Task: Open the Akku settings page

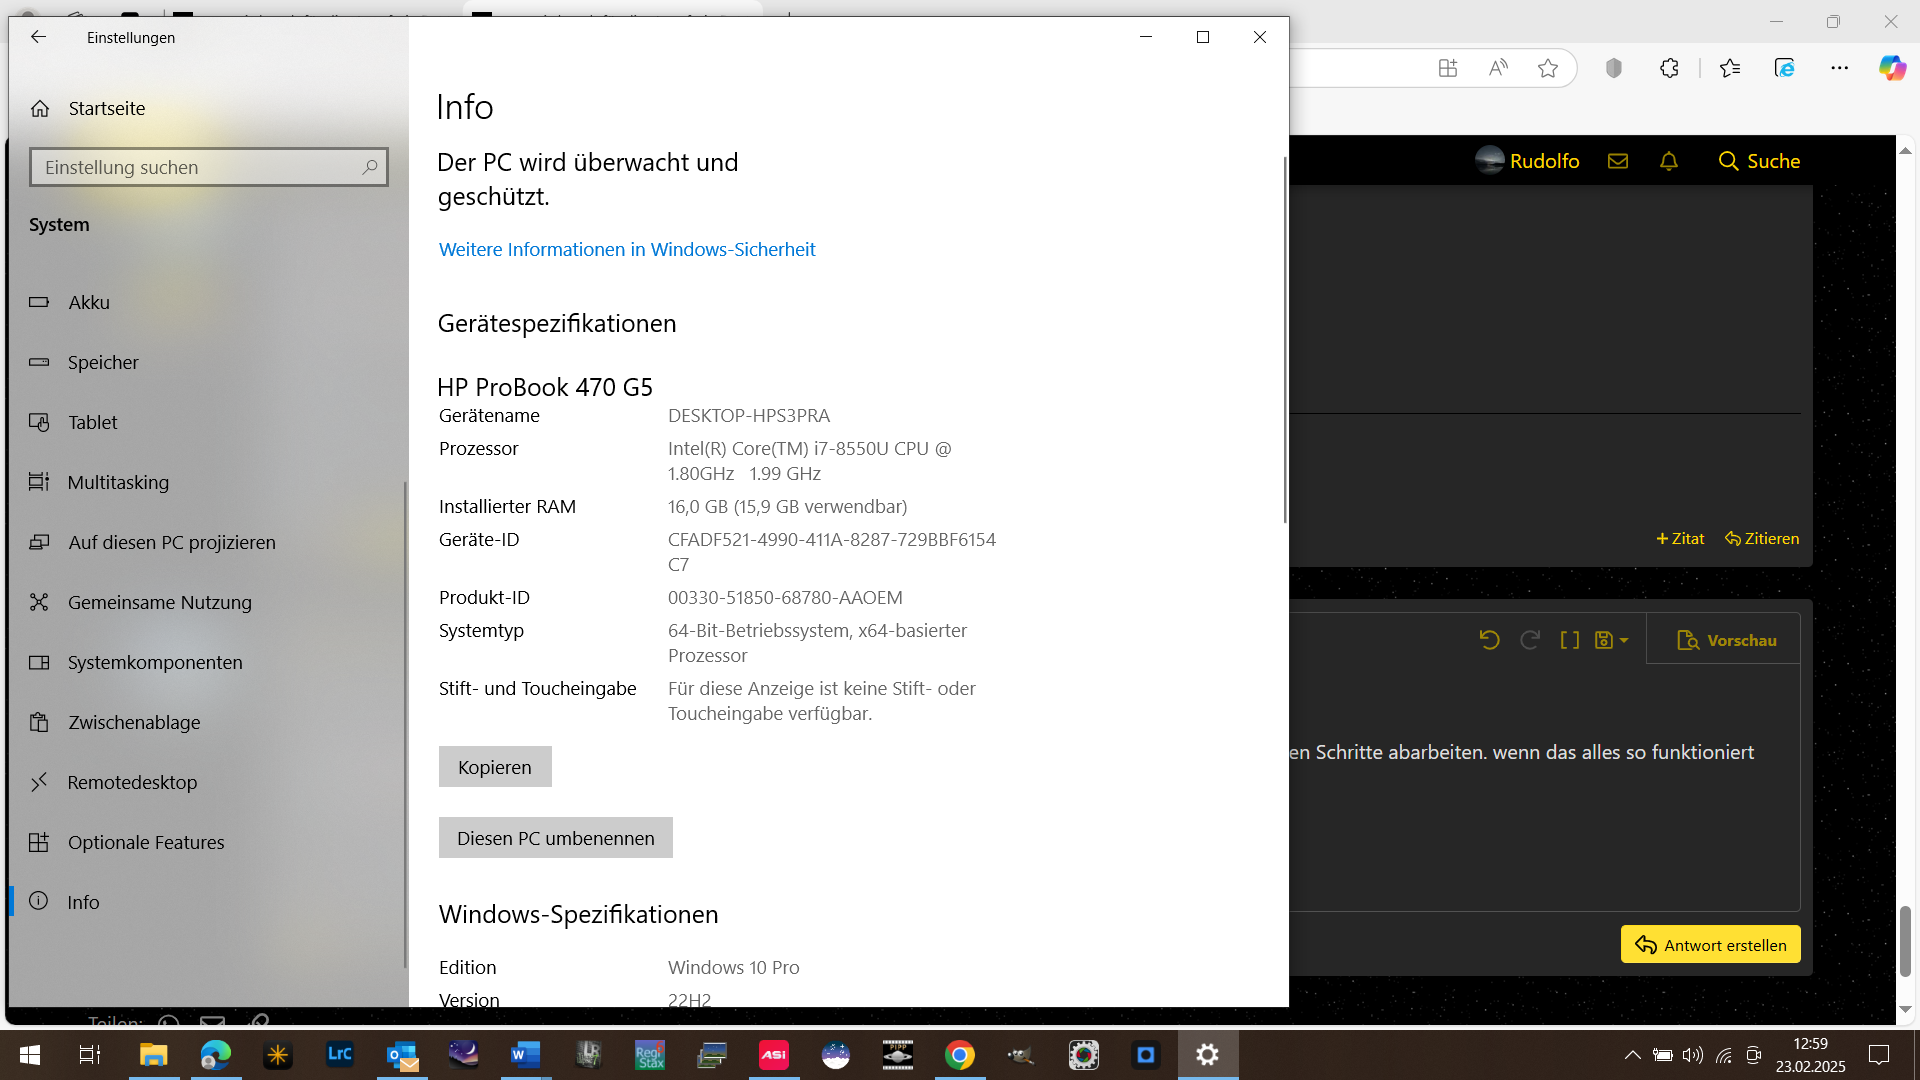Action: click(207, 302)
